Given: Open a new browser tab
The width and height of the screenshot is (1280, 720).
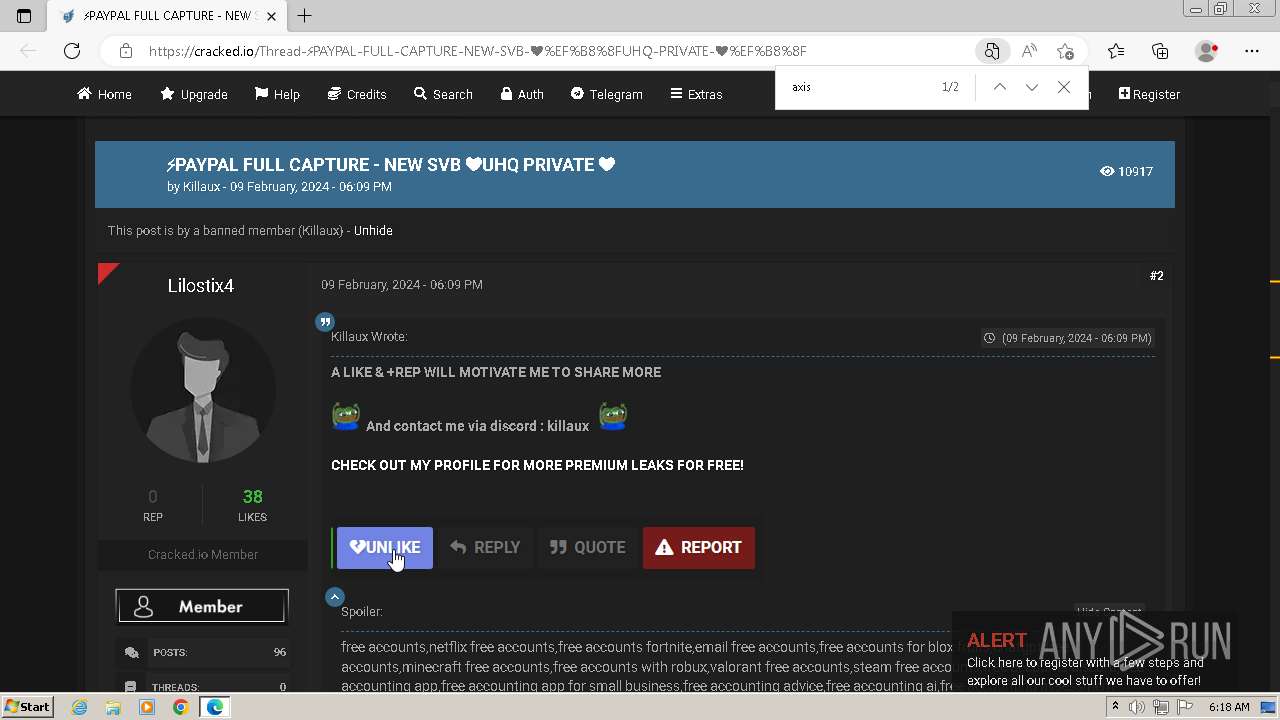Looking at the screenshot, I should coord(305,15).
